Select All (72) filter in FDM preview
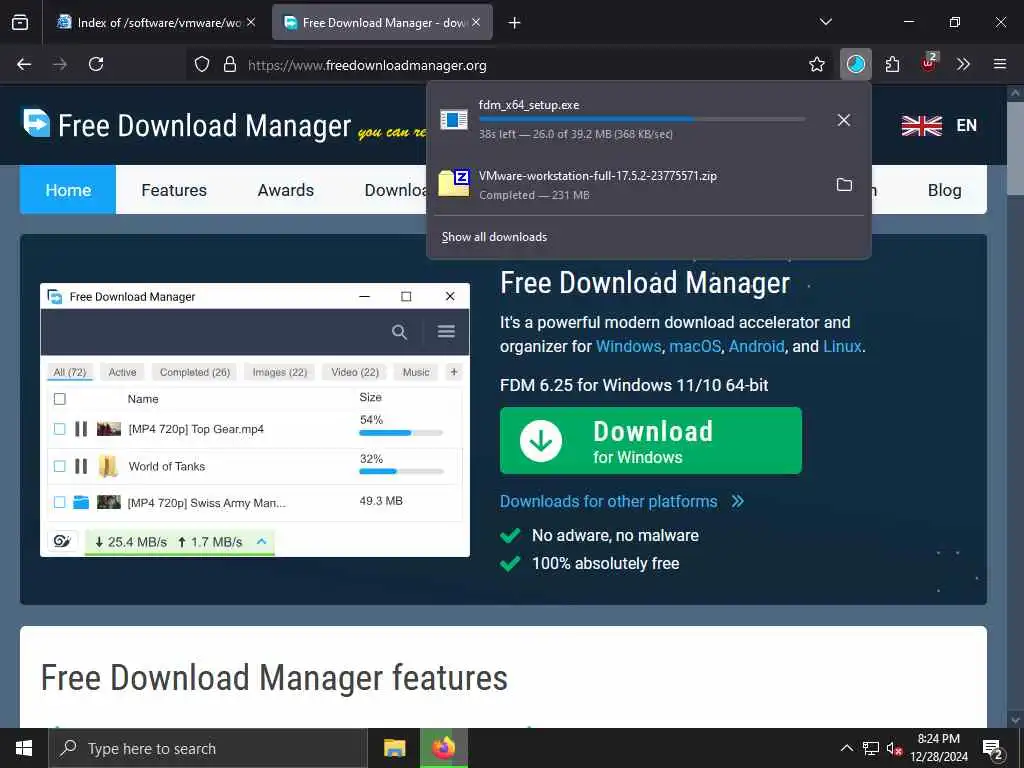The height and width of the screenshot is (768, 1024). click(70, 372)
